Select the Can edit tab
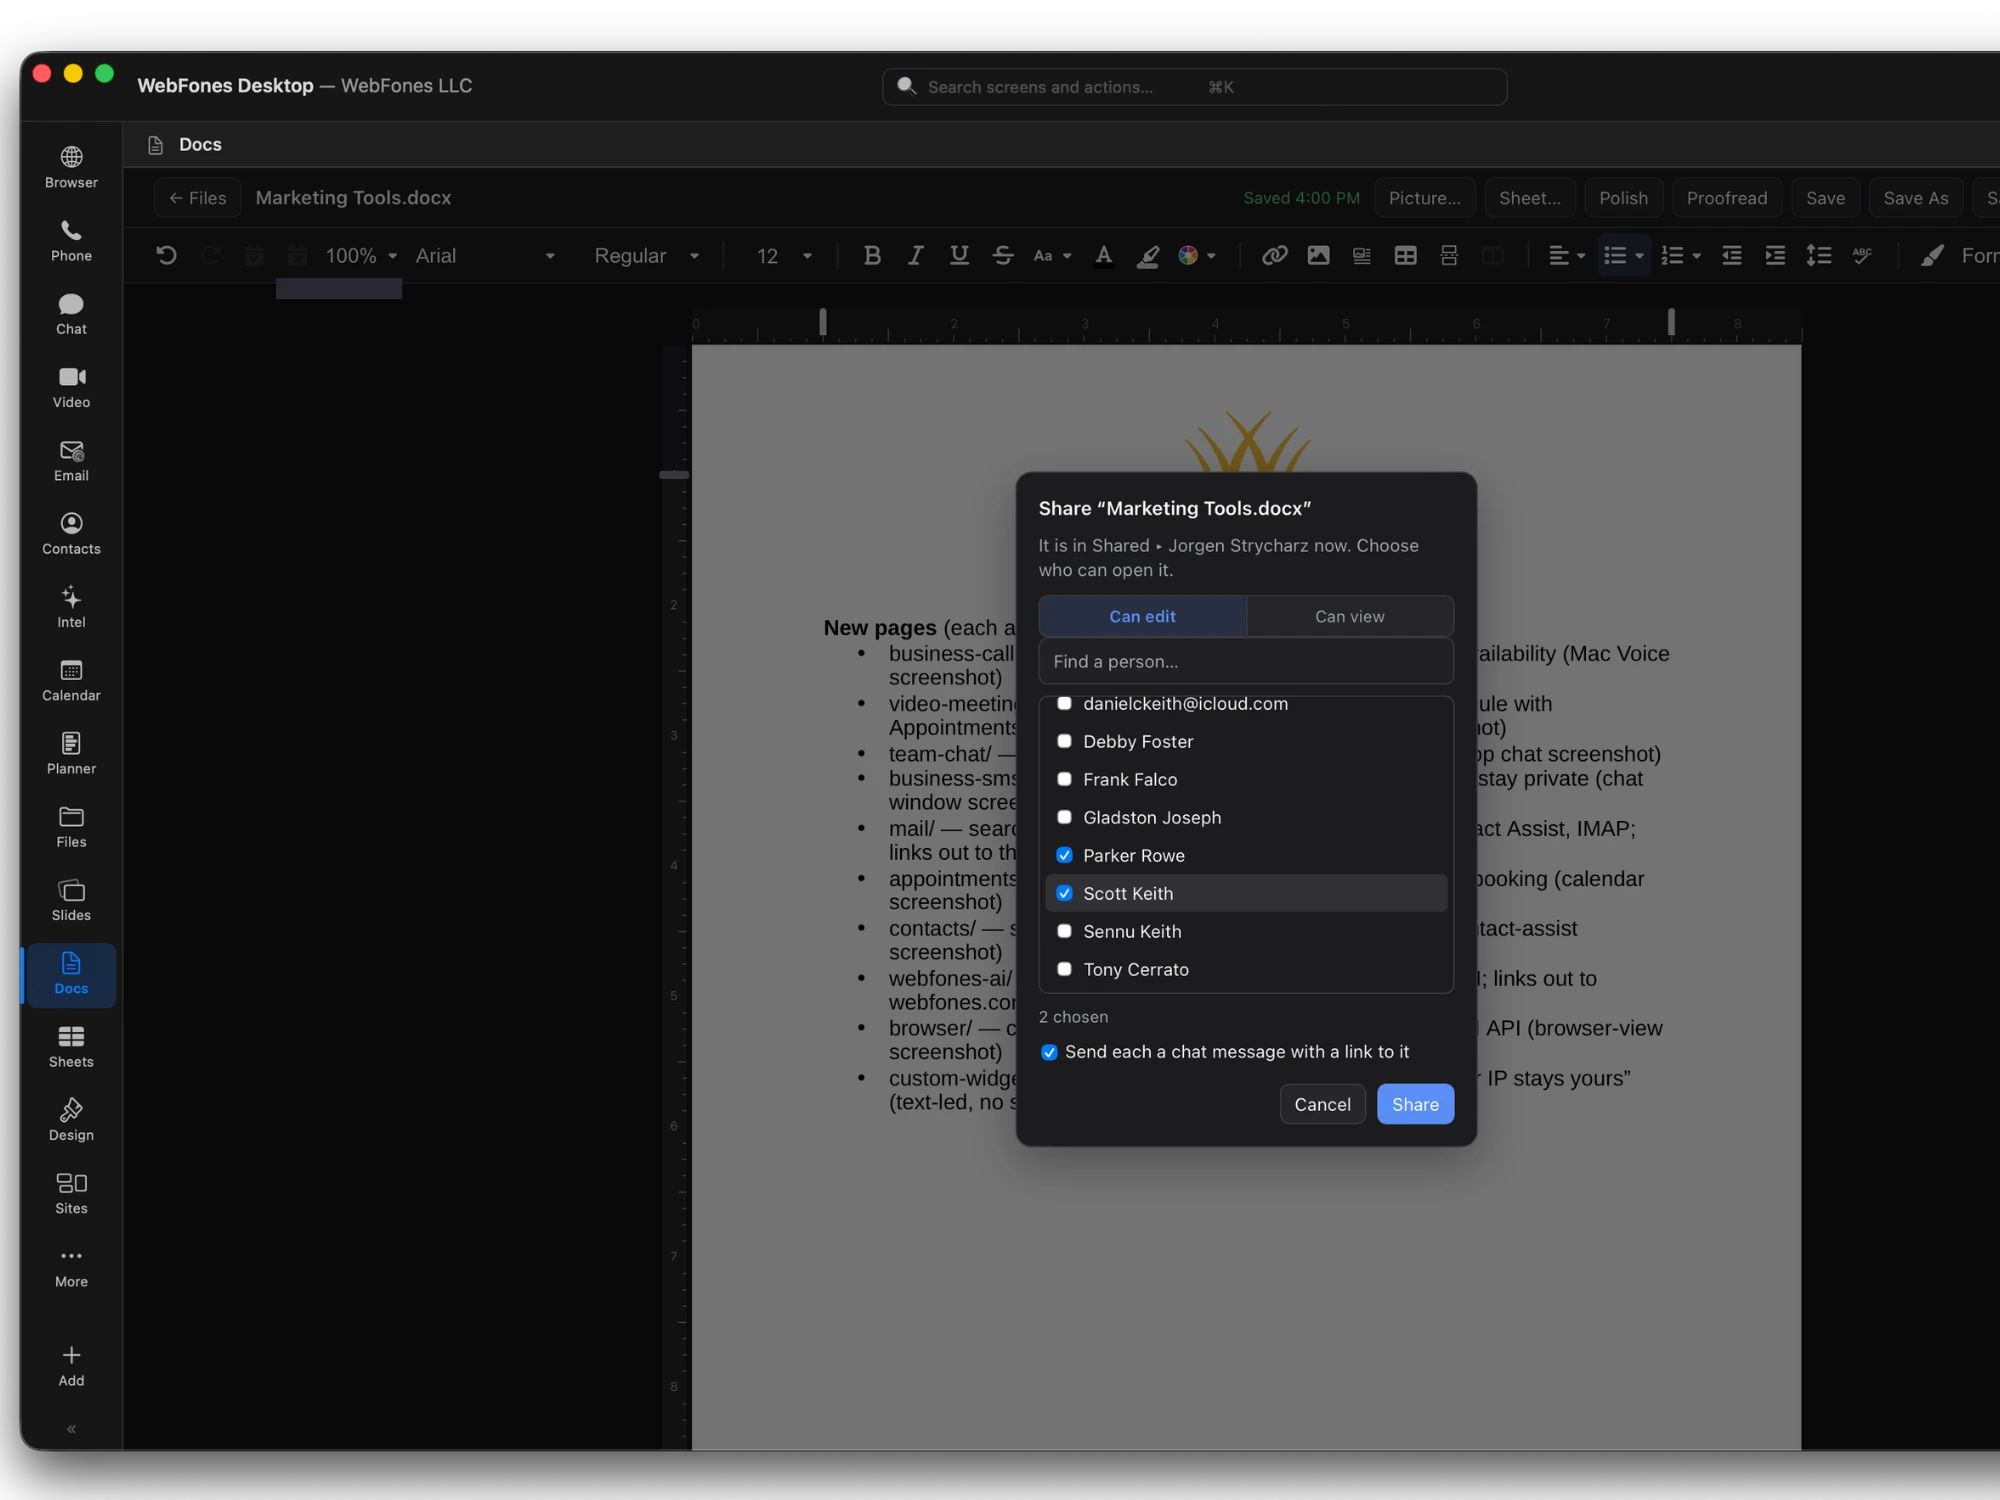This screenshot has width=2000, height=1500. tap(1142, 617)
